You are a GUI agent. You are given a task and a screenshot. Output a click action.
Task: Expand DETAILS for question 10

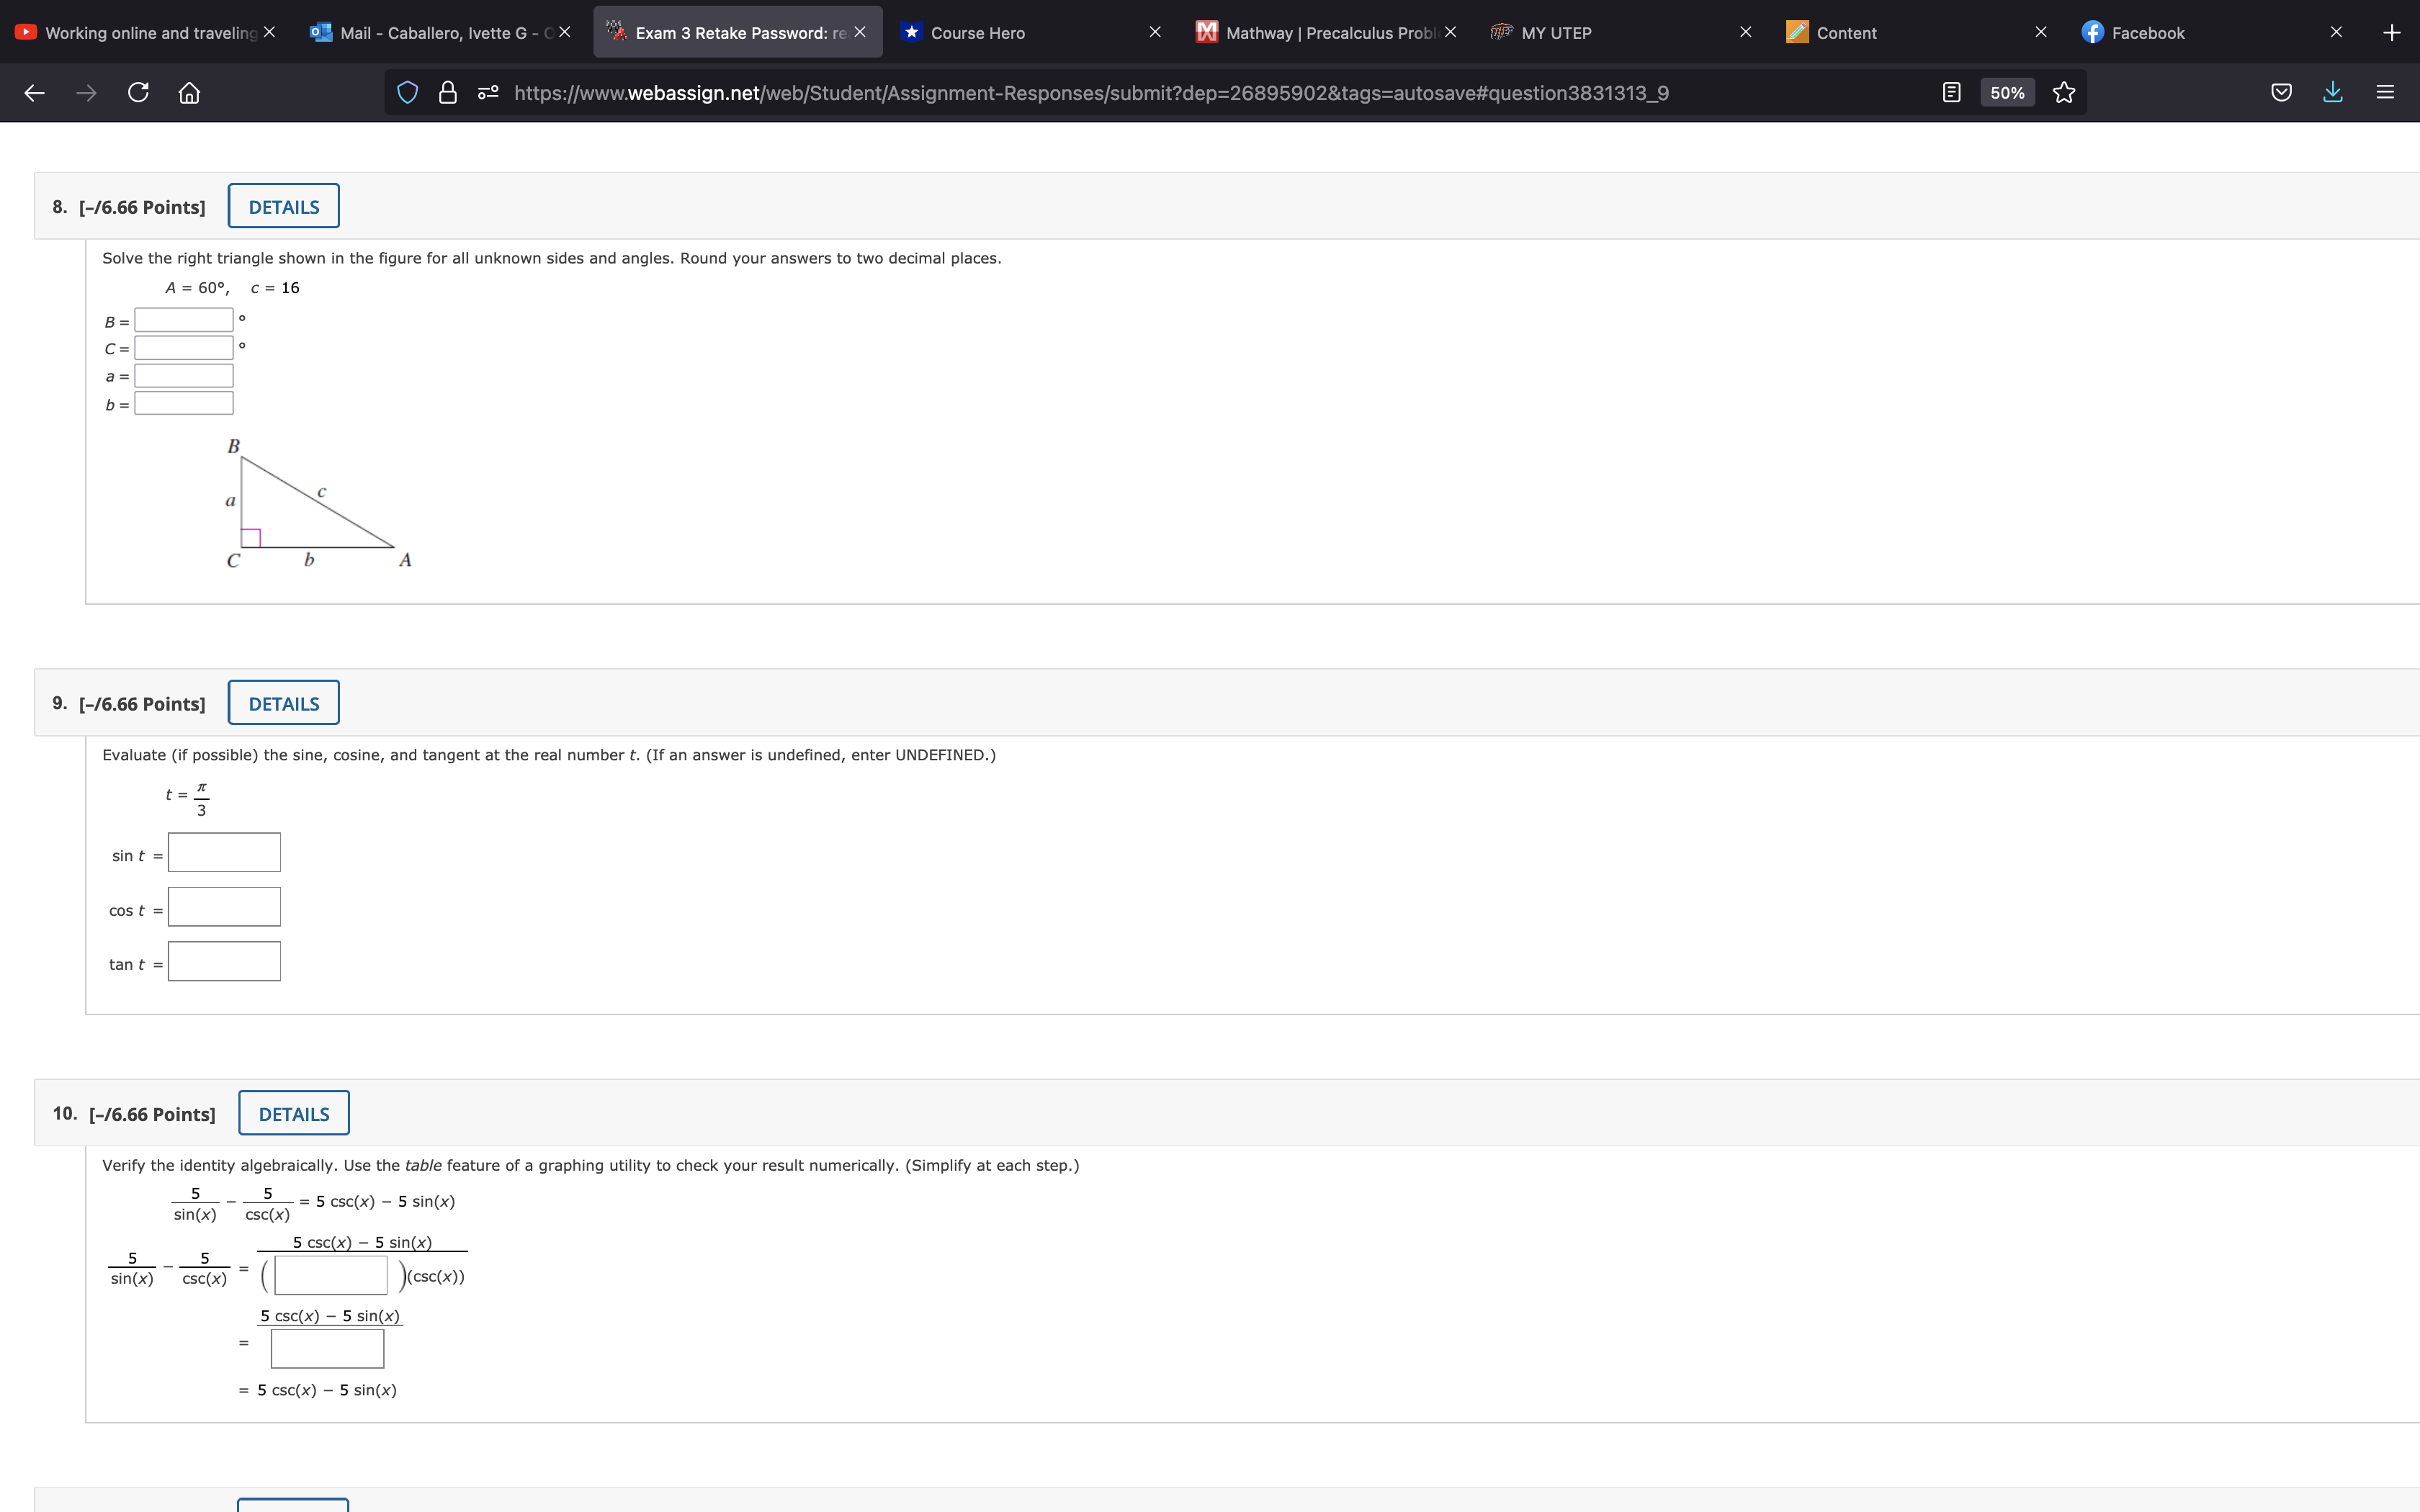(x=293, y=1114)
